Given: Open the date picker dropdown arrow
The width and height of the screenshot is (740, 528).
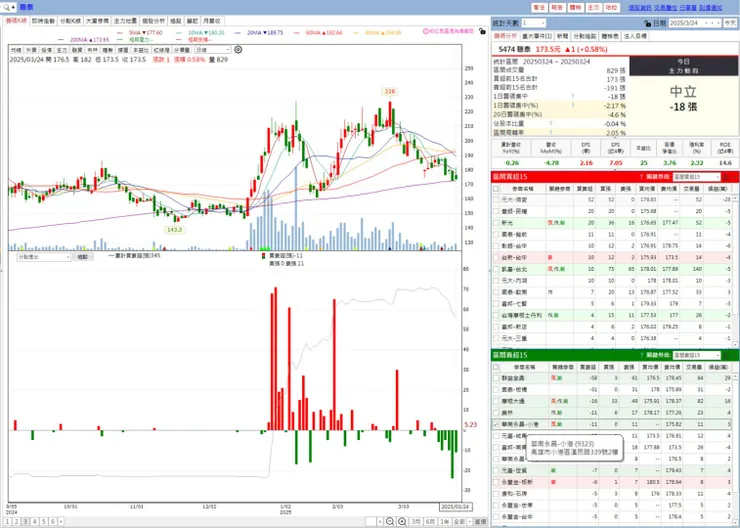Looking at the screenshot, I should tap(719, 23).
